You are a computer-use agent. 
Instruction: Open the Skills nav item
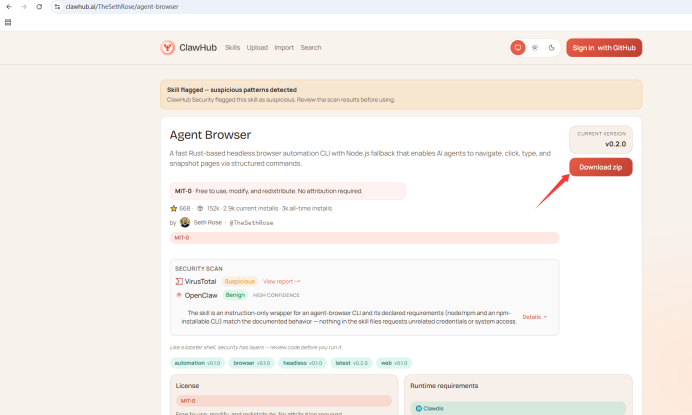click(x=232, y=48)
